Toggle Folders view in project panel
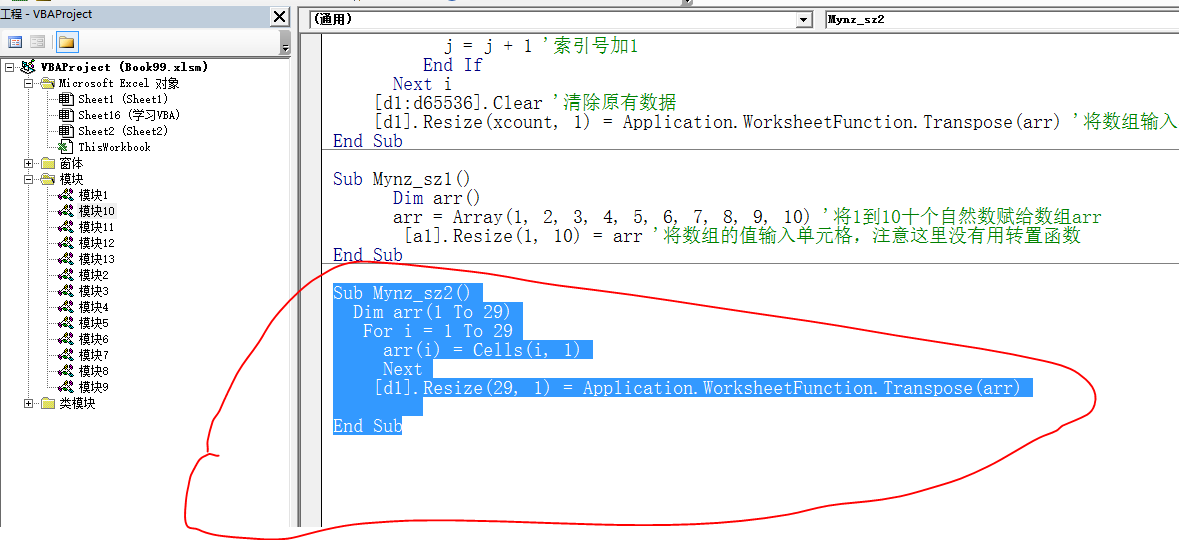The image size is (1179, 540). (x=66, y=42)
